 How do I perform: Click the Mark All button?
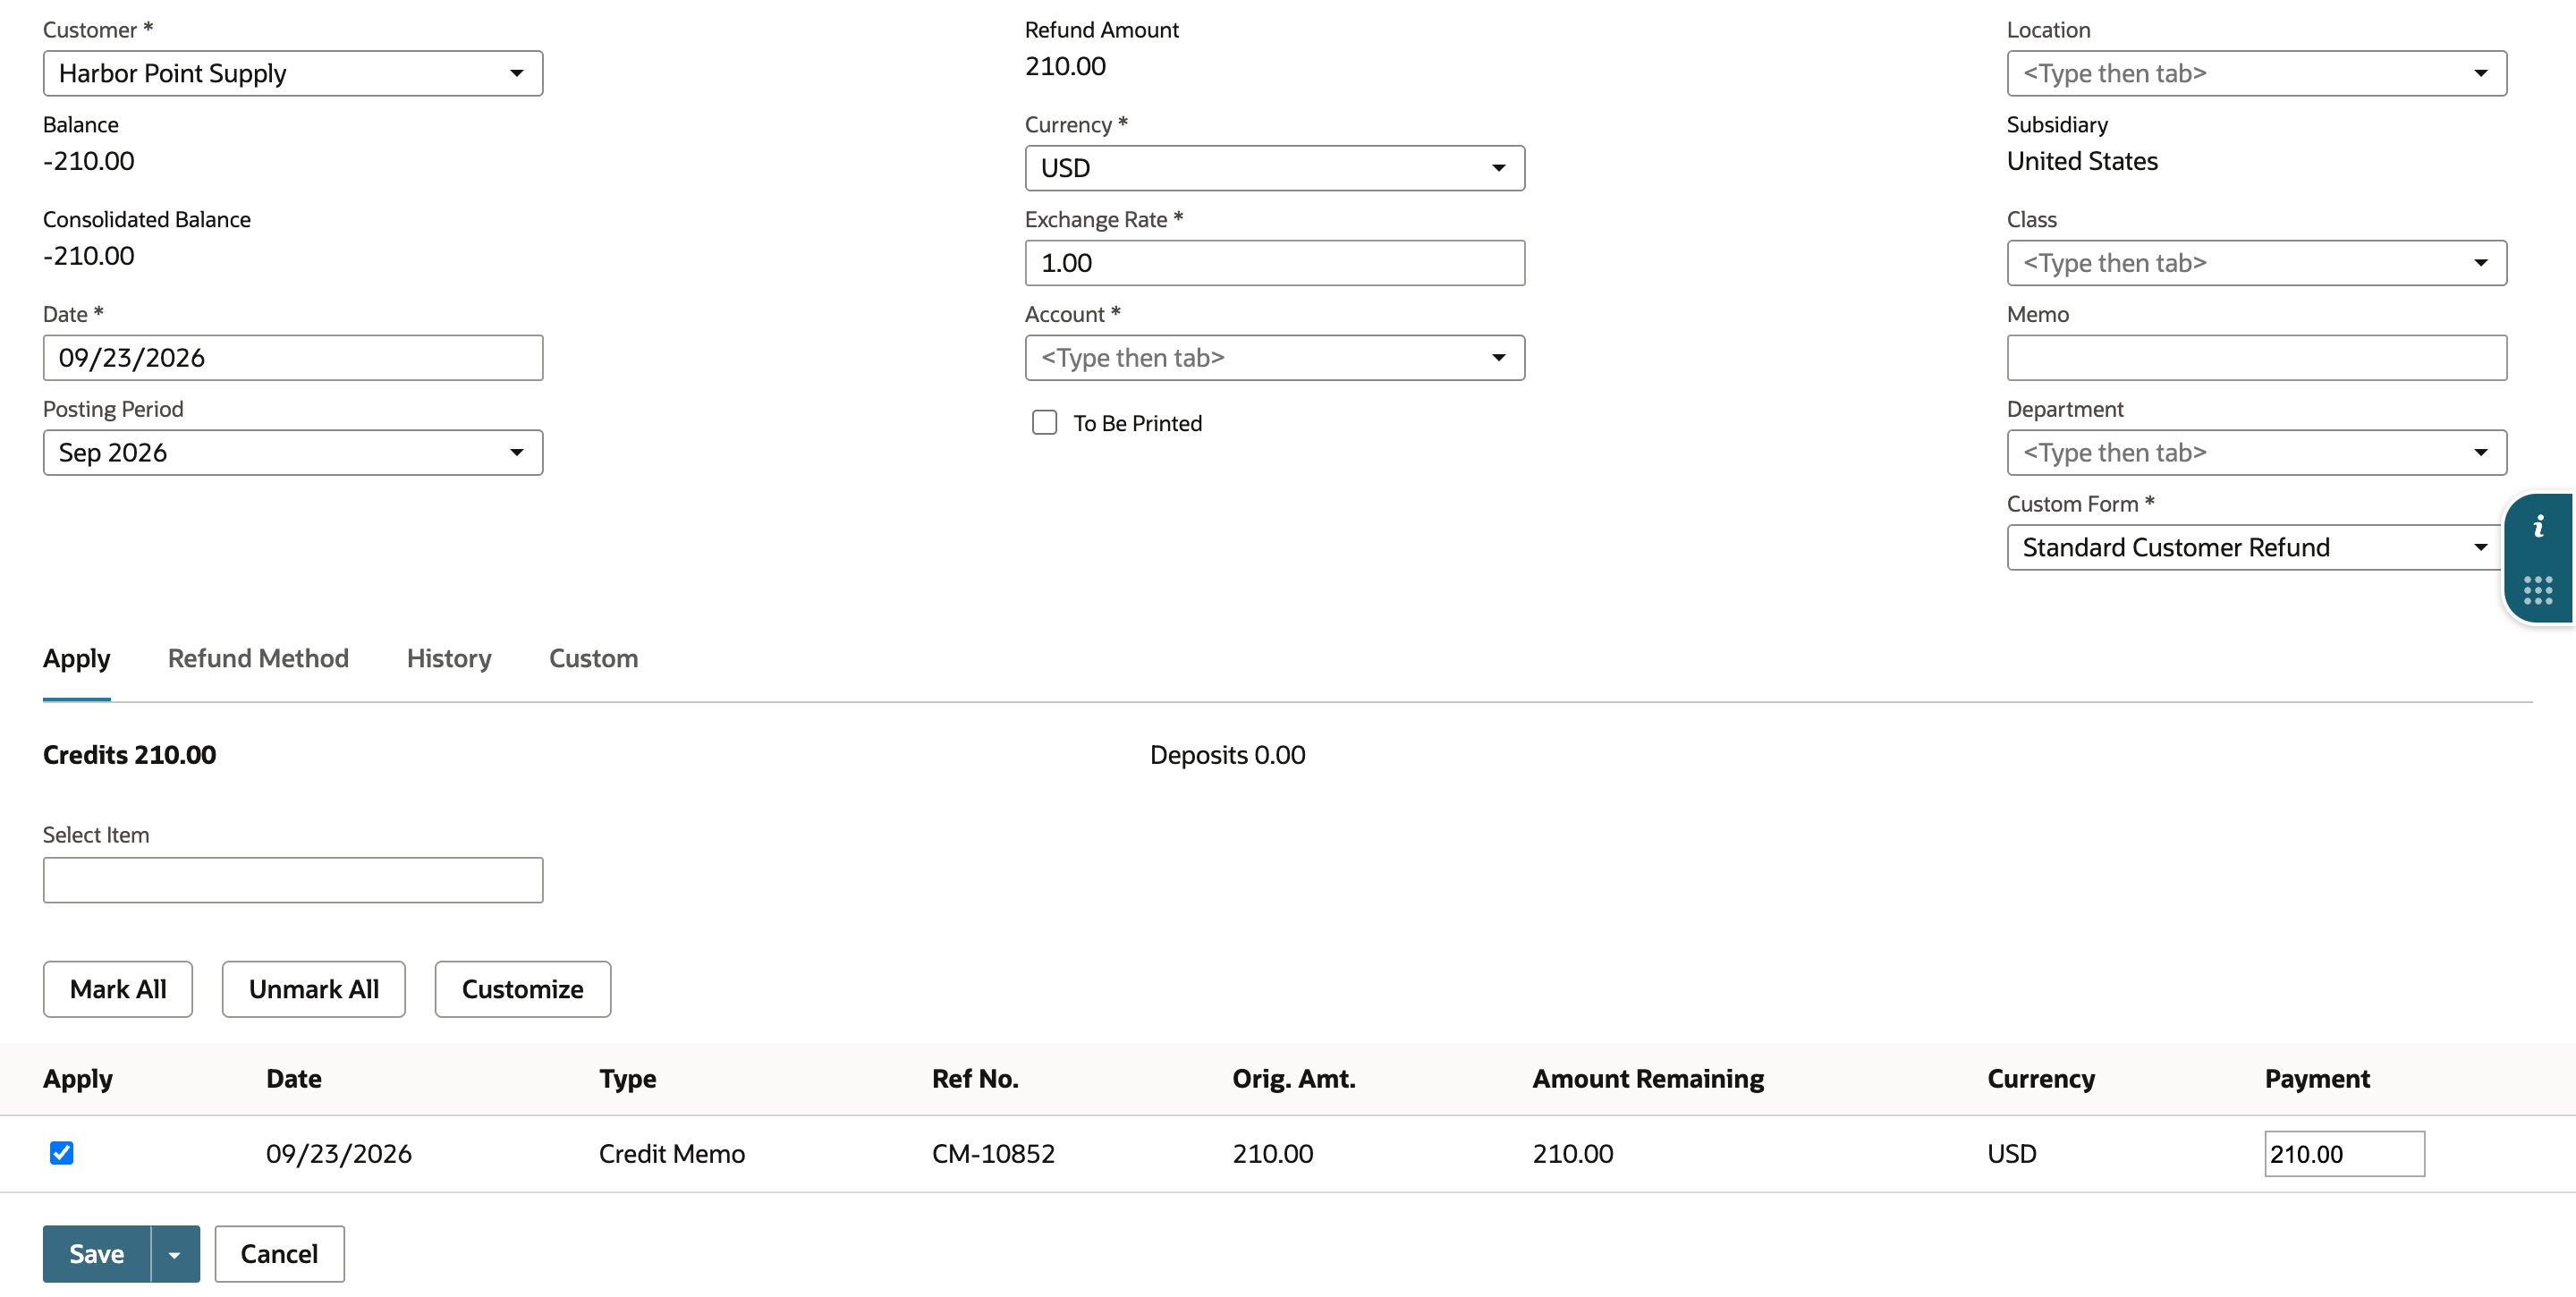pyautogui.click(x=118, y=989)
